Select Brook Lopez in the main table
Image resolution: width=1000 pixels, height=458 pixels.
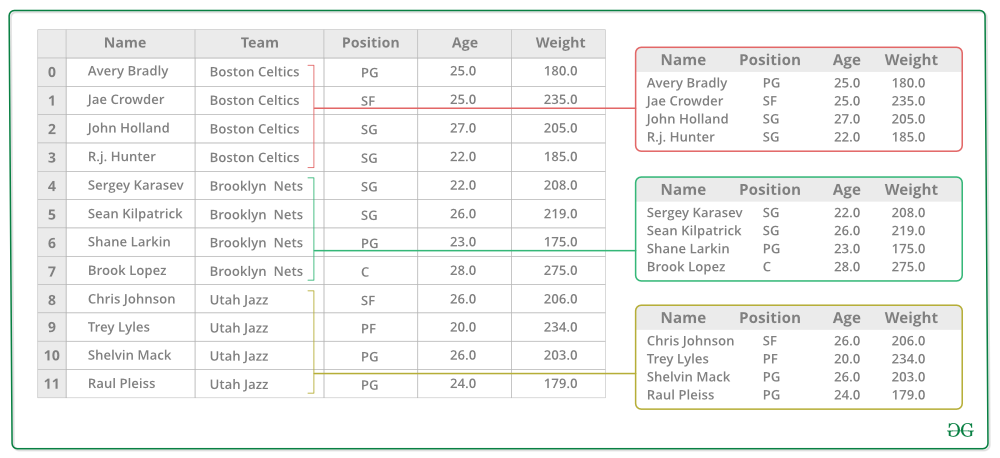click(127, 270)
